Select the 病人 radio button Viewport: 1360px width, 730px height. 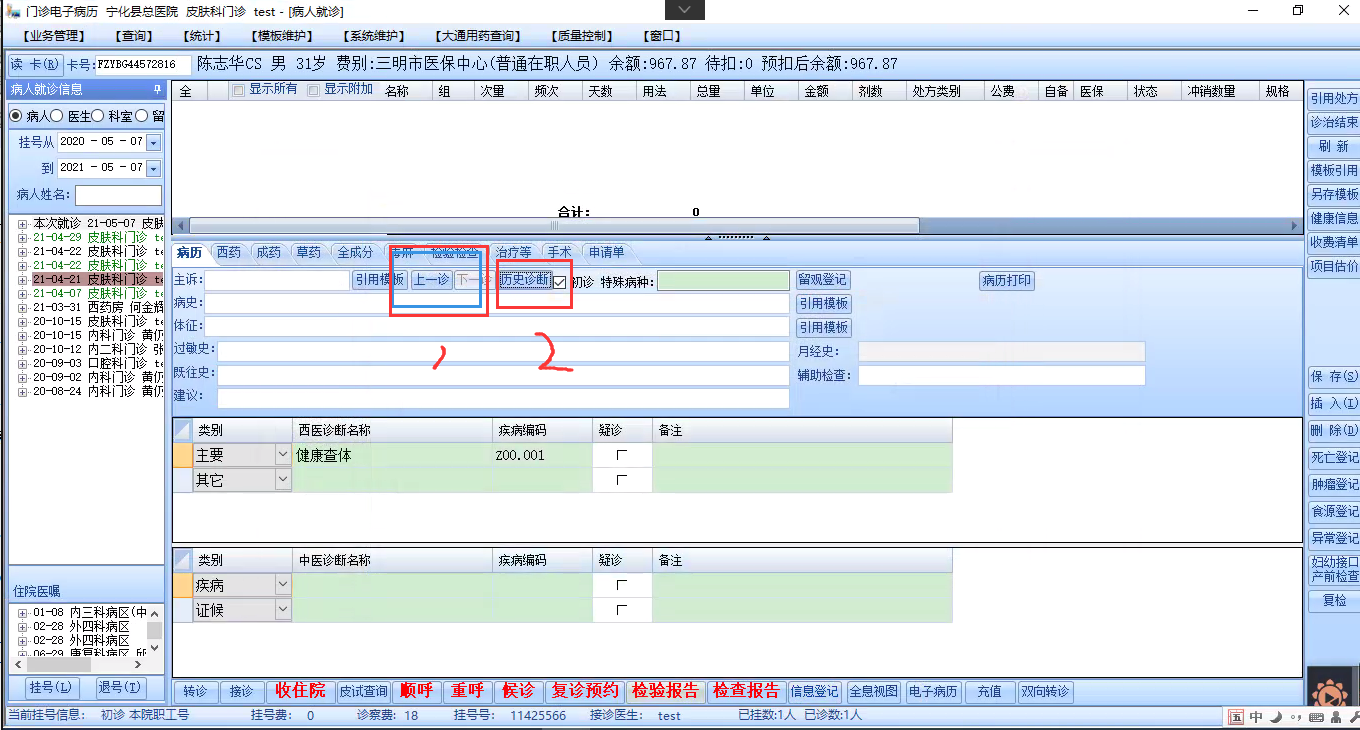point(16,116)
